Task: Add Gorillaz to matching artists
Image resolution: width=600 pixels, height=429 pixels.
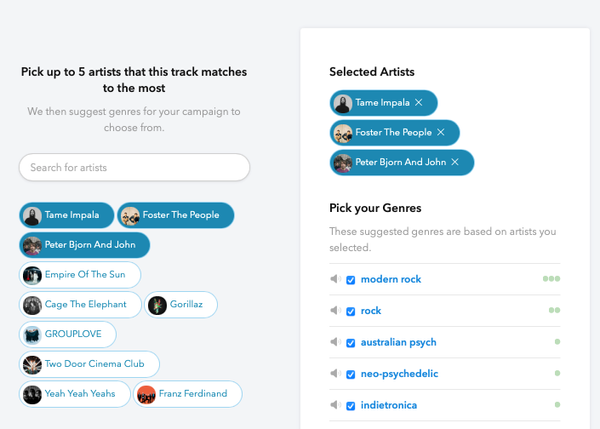Action: [x=182, y=305]
